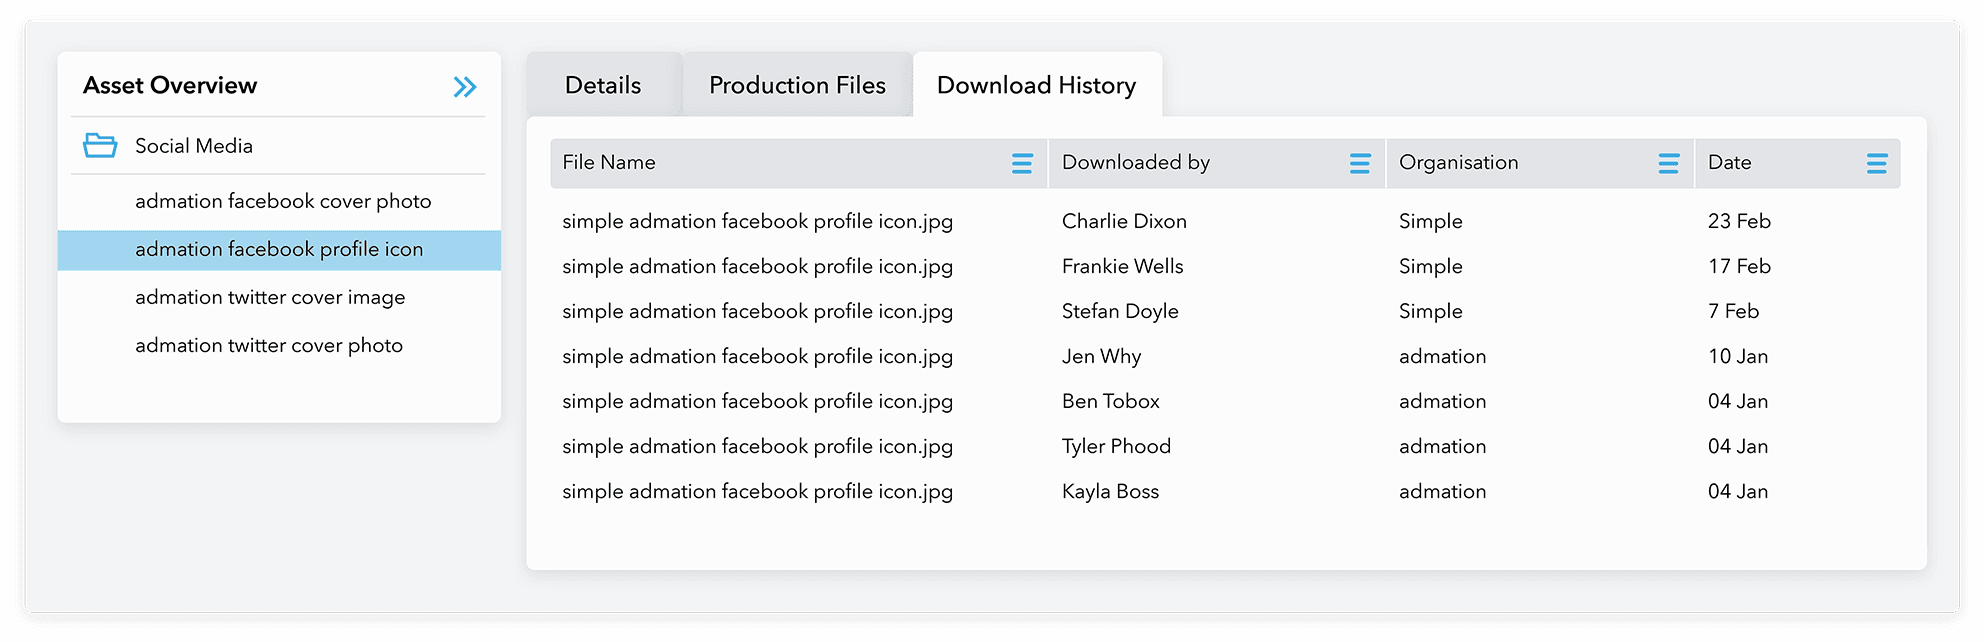Collapse the Asset Overview panel with double chevron
The width and height of the screenshot is (1984, 642).
pyautogui.click(x=465, y=87)
